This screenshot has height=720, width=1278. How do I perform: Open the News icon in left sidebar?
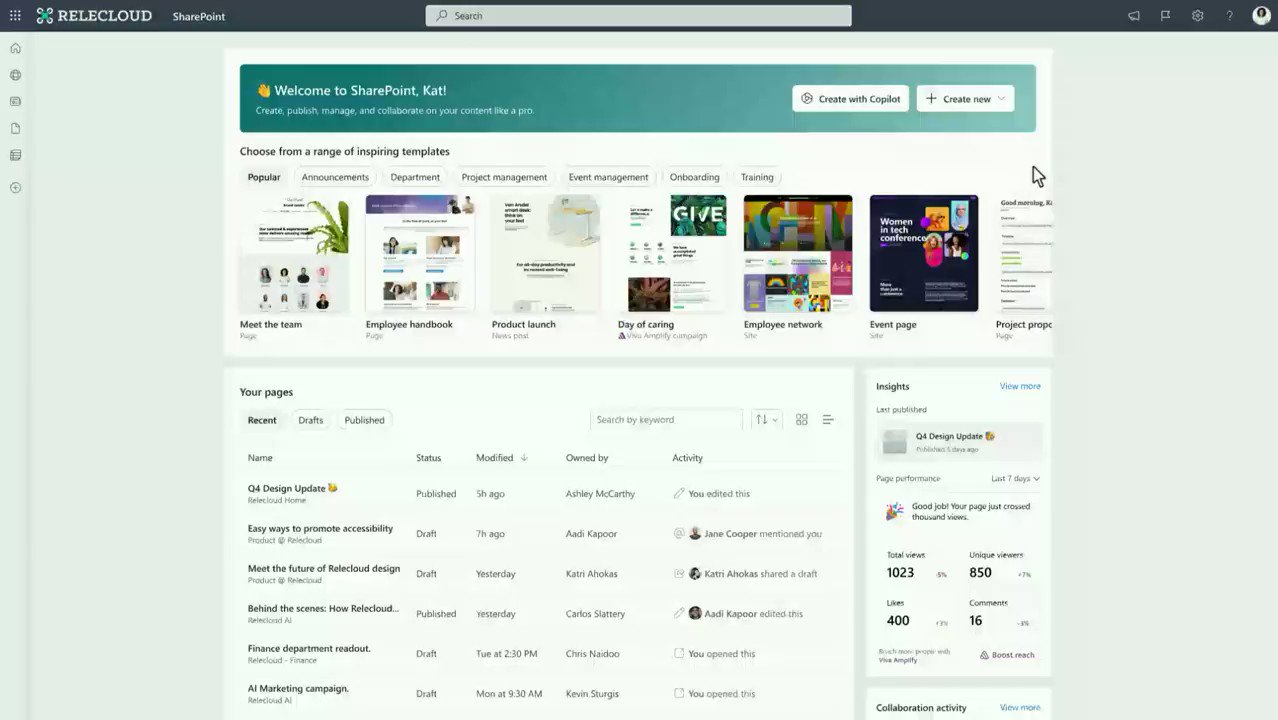(15, 101)
